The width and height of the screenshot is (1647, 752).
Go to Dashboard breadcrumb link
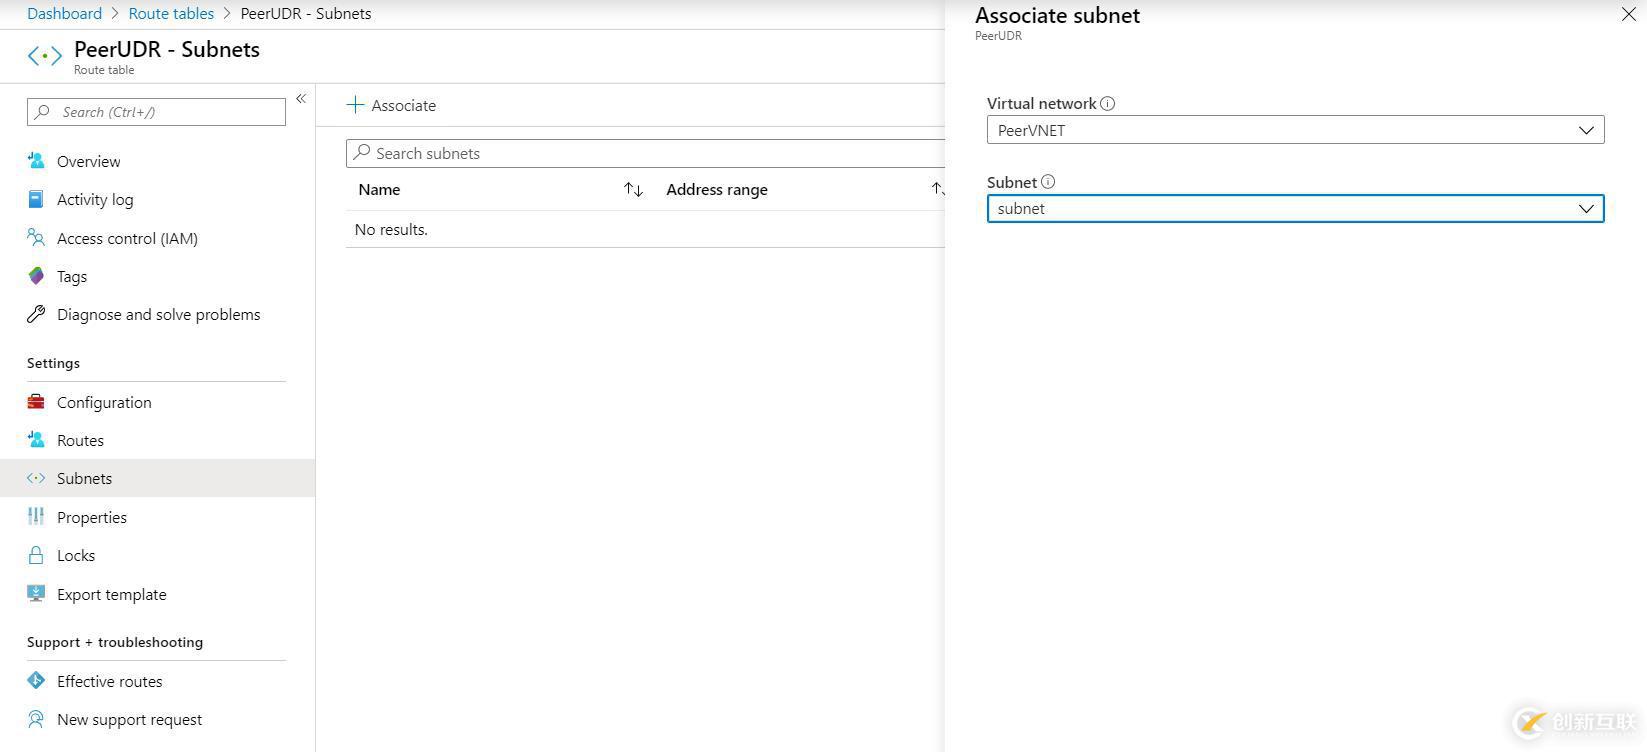click(64, 13)
